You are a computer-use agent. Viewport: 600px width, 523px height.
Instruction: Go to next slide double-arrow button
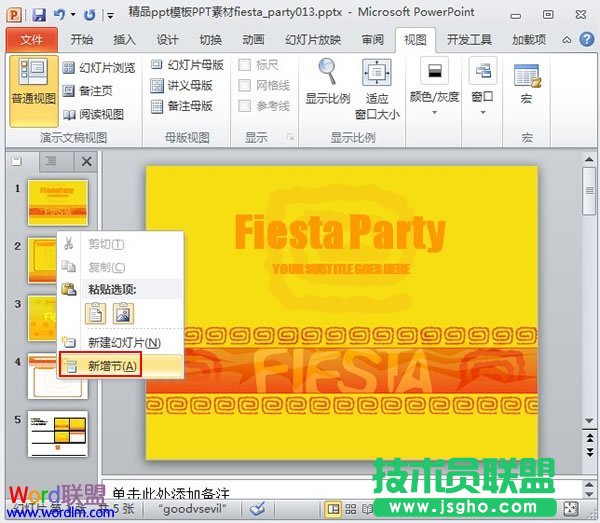590,452
